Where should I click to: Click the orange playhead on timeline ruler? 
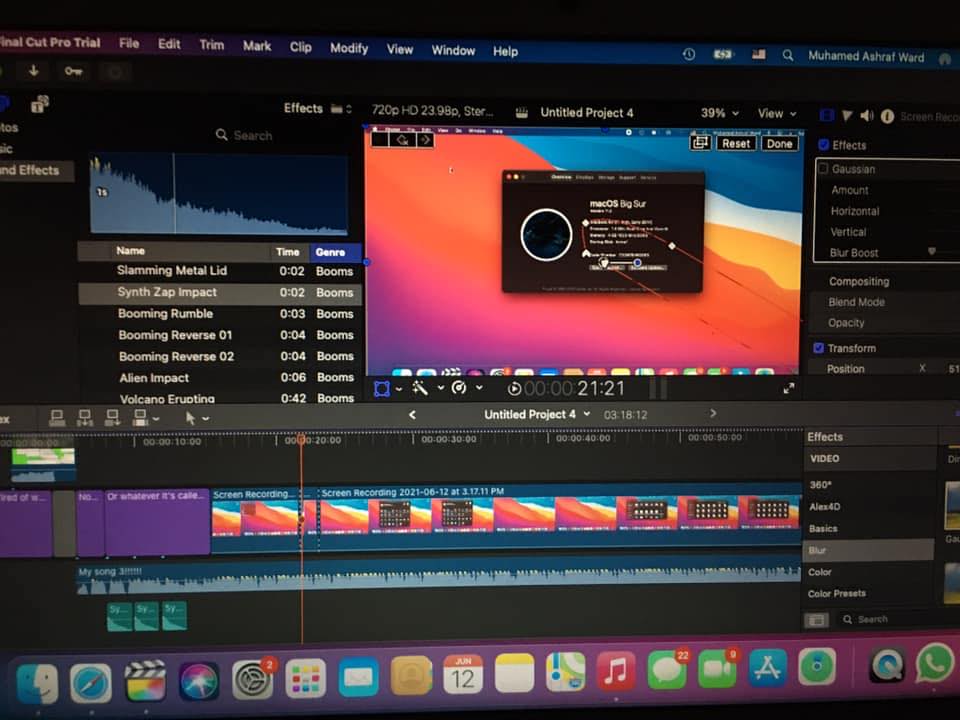[x=301, y=439]
